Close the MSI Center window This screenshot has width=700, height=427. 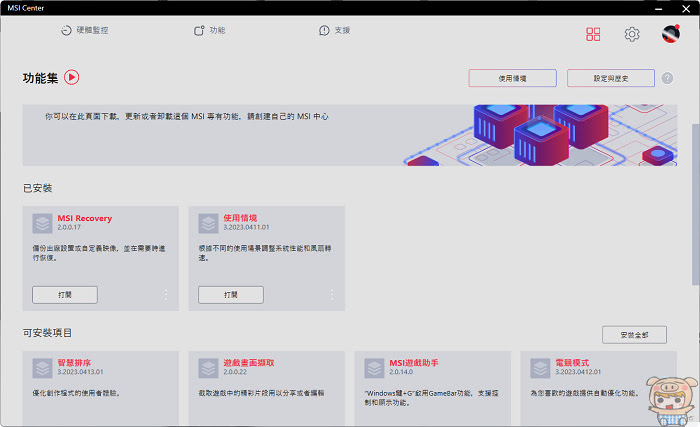686,8
